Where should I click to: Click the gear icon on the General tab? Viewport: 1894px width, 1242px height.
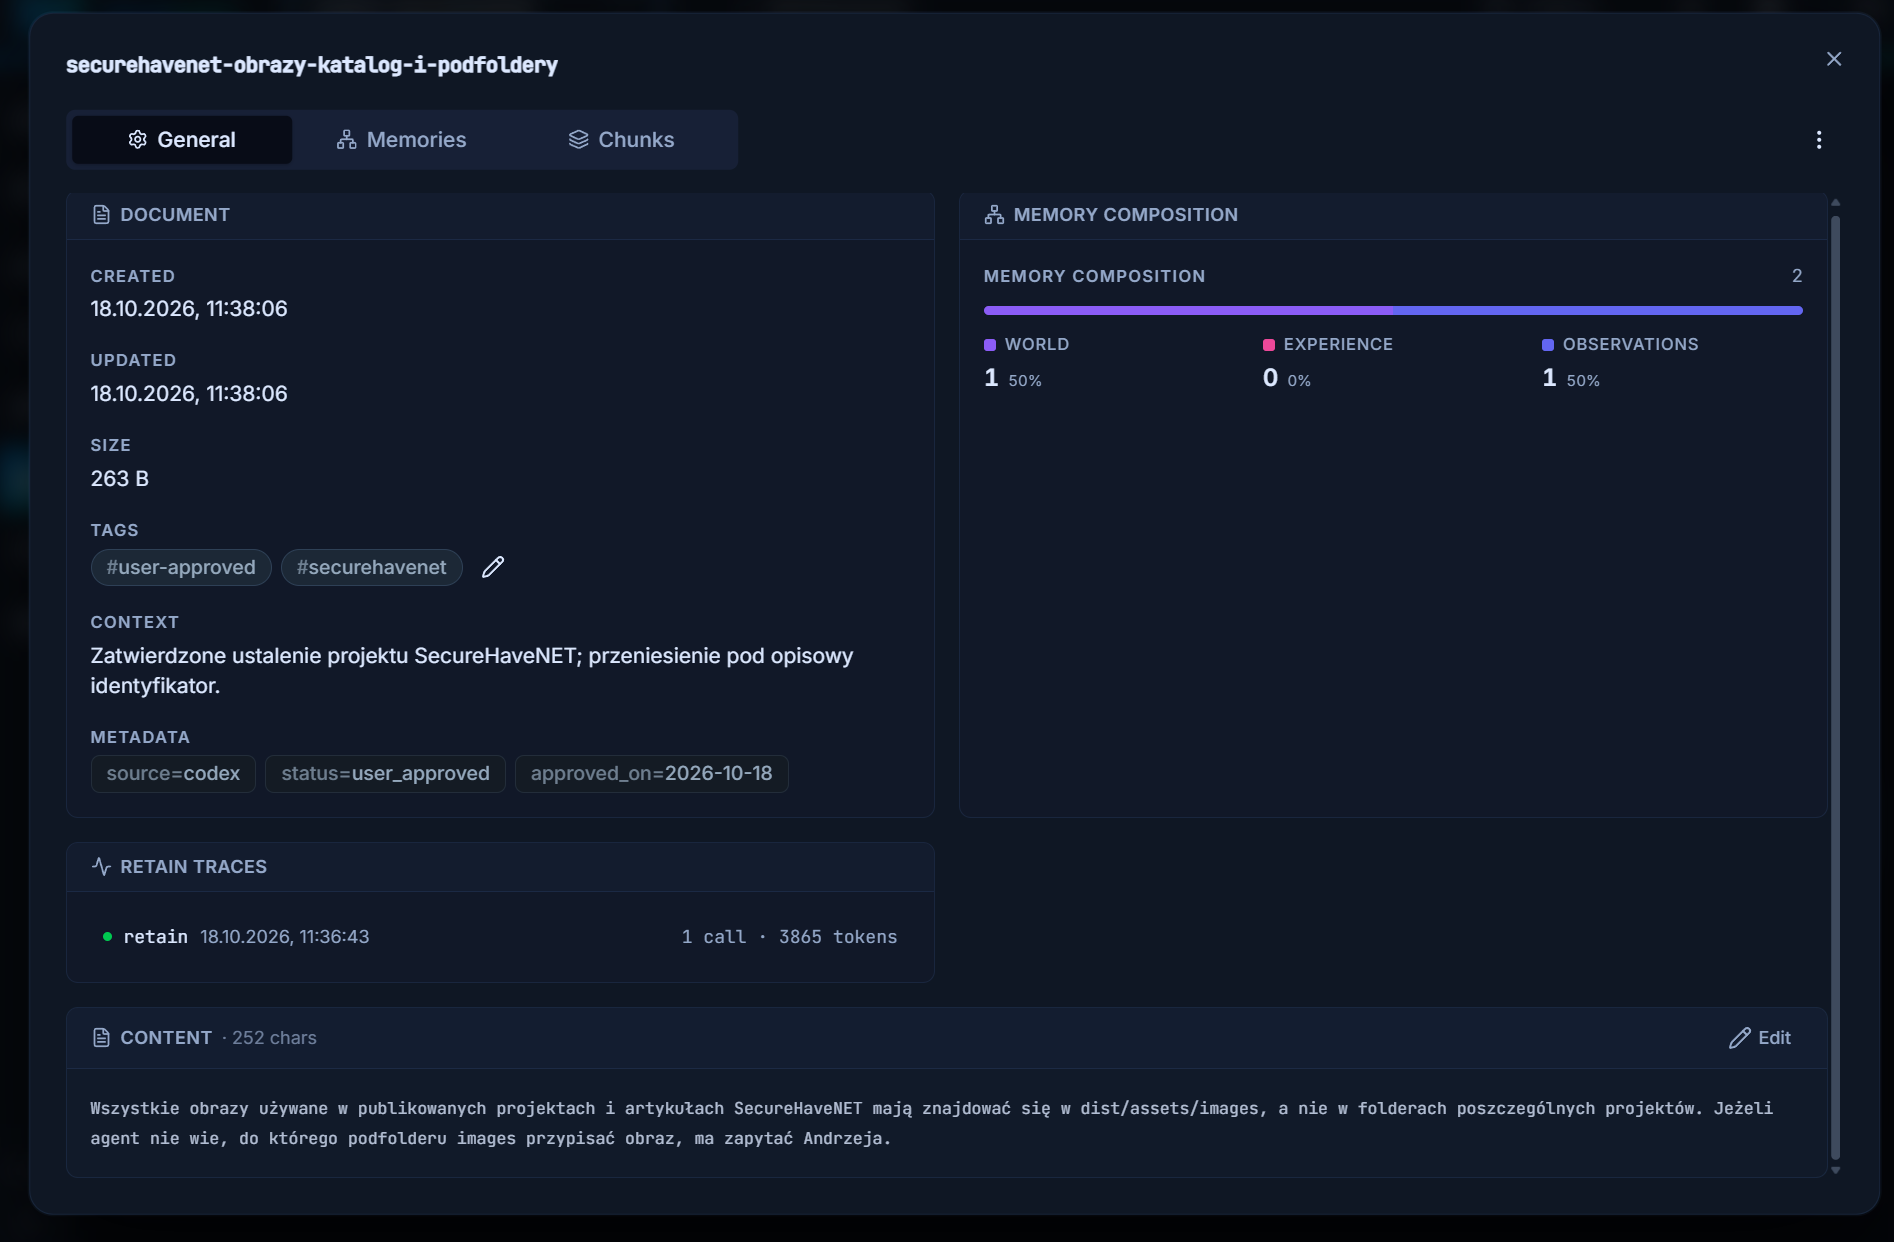[138, 140]
